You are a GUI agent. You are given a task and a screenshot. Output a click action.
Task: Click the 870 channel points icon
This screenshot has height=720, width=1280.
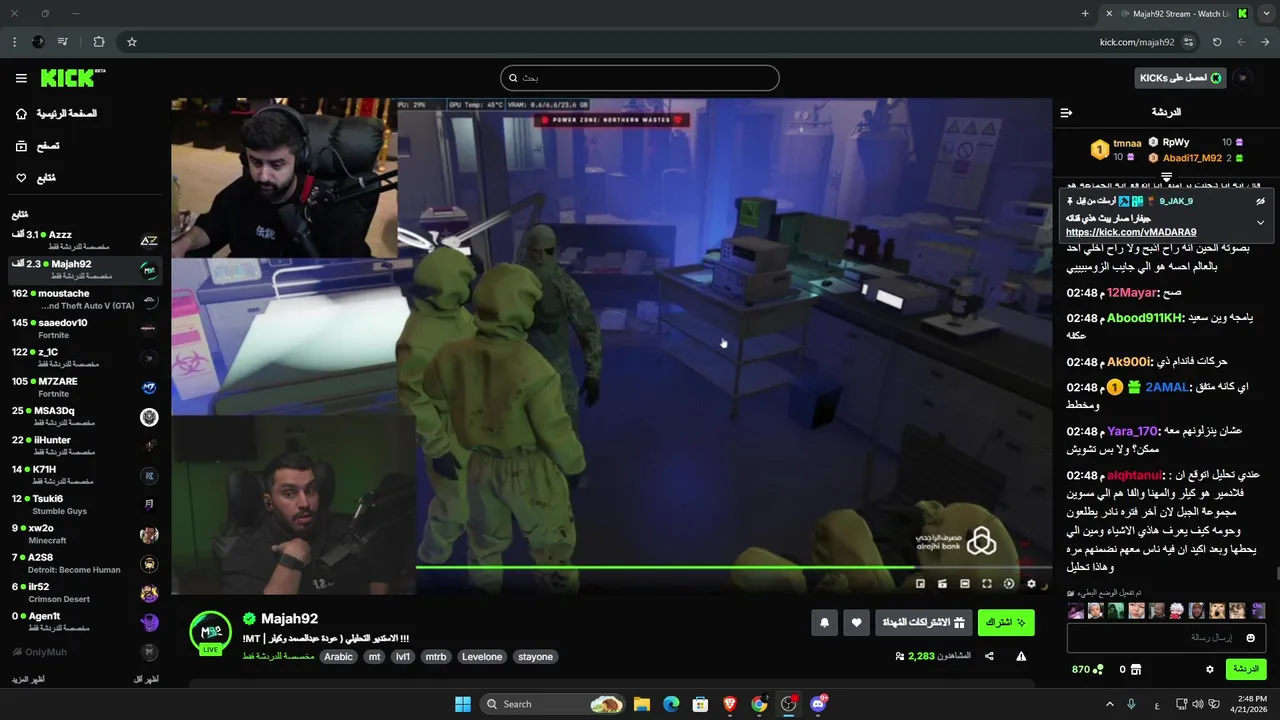click(1098, 669)
